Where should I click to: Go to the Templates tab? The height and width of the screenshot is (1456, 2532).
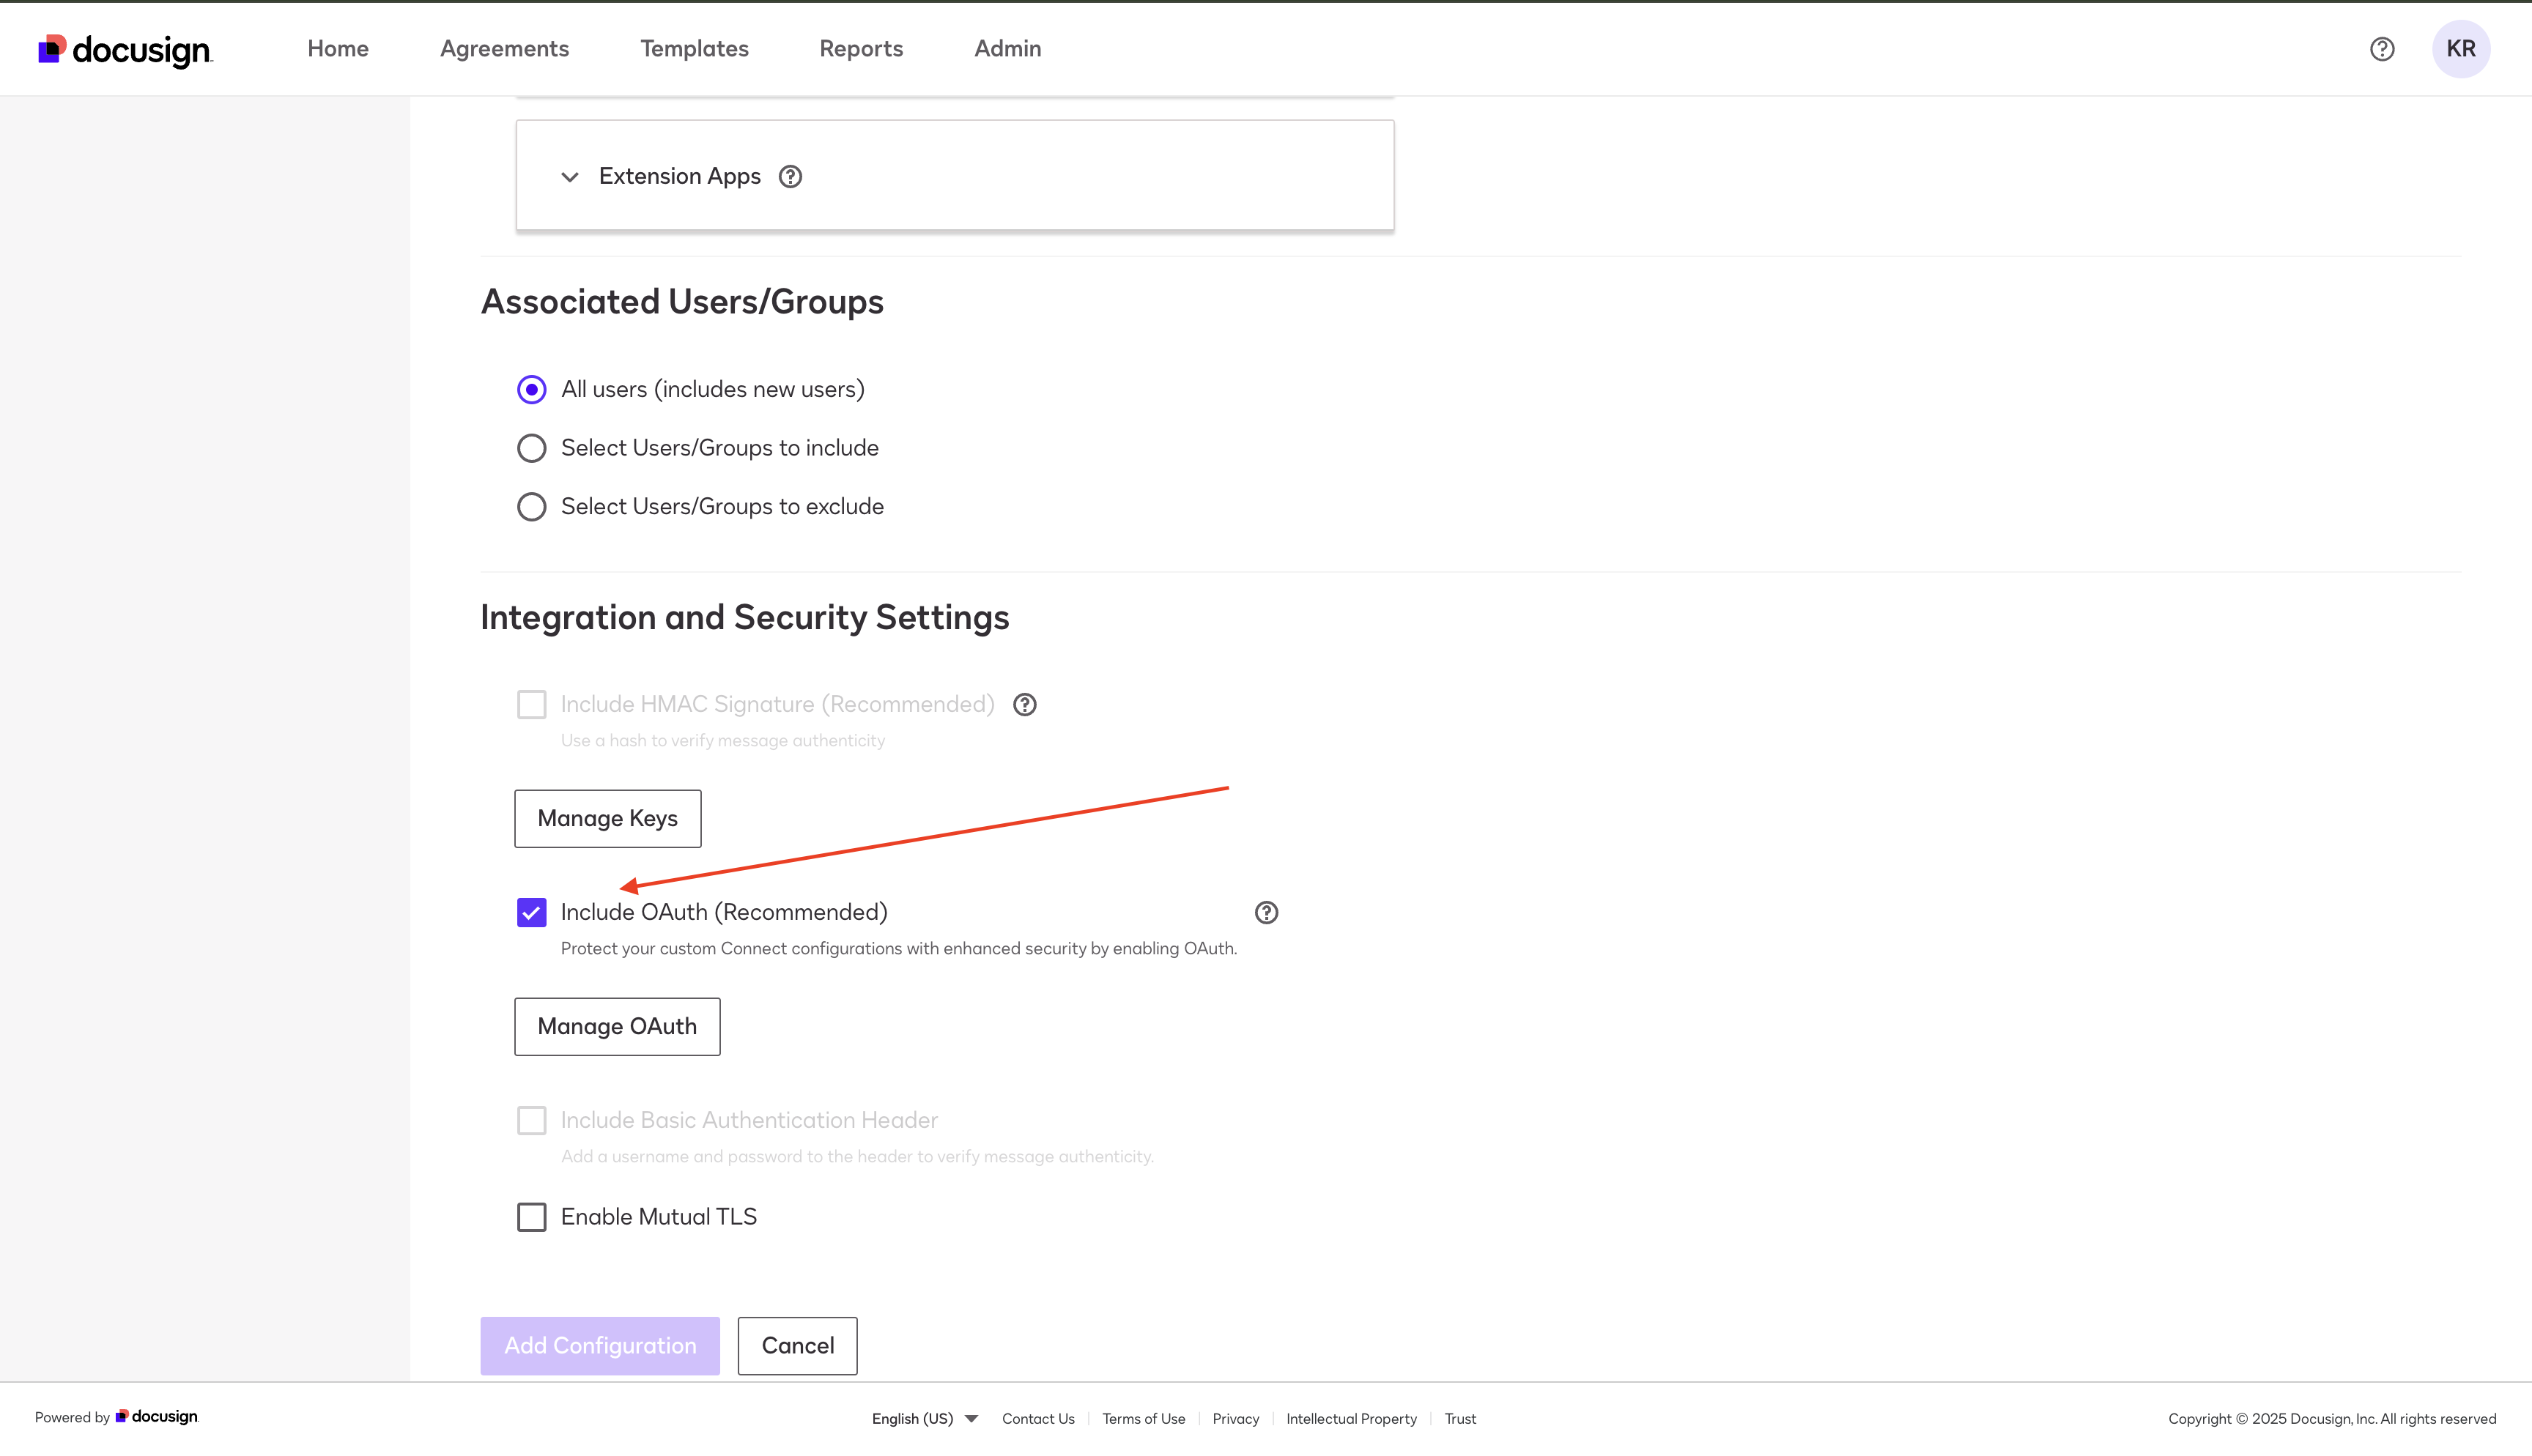pyautogui.click(x=694, y=49)
